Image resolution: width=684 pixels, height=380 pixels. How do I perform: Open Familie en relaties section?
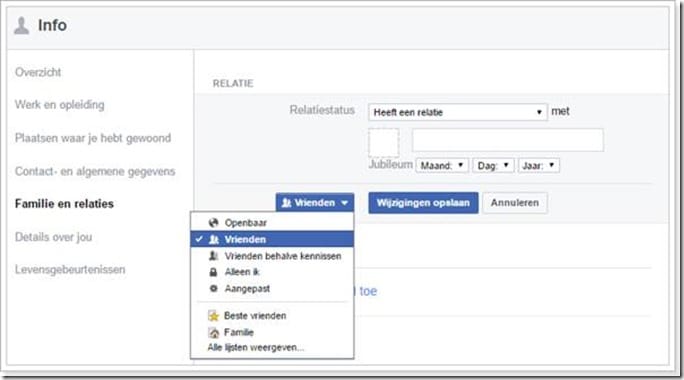tap(64, 204)
